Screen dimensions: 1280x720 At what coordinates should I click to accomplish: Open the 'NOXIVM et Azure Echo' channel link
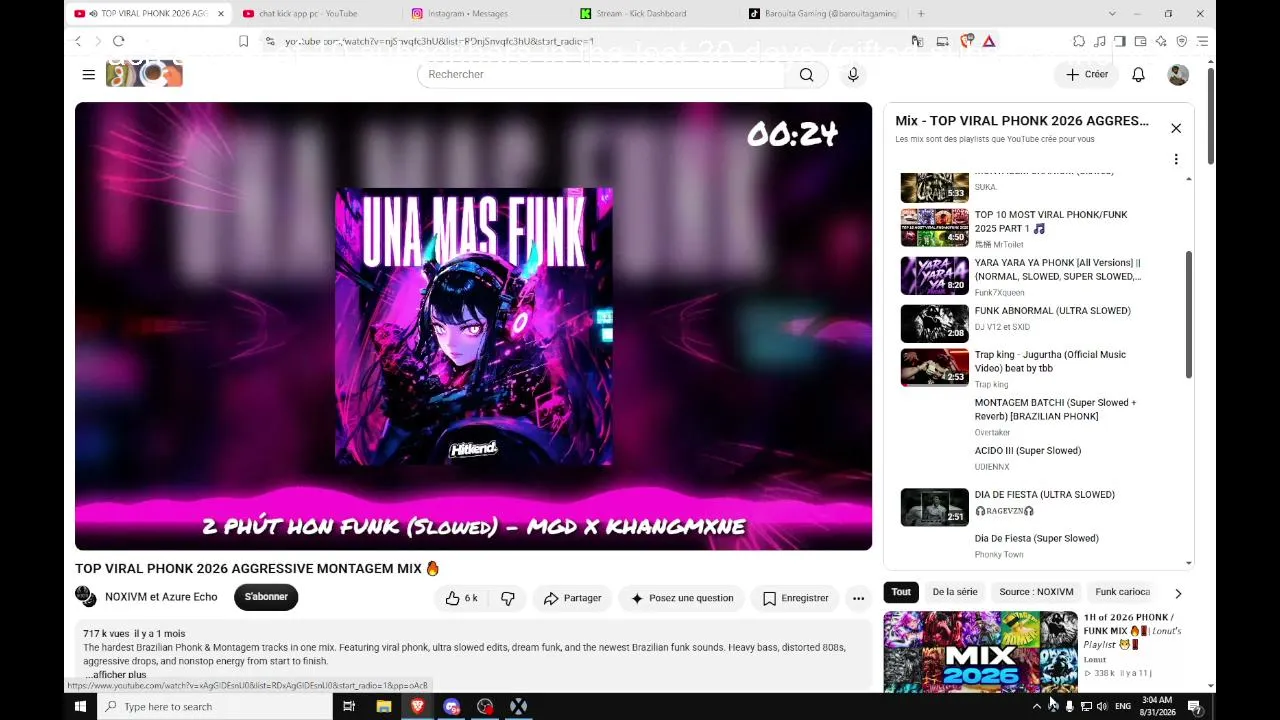(161, 597)
